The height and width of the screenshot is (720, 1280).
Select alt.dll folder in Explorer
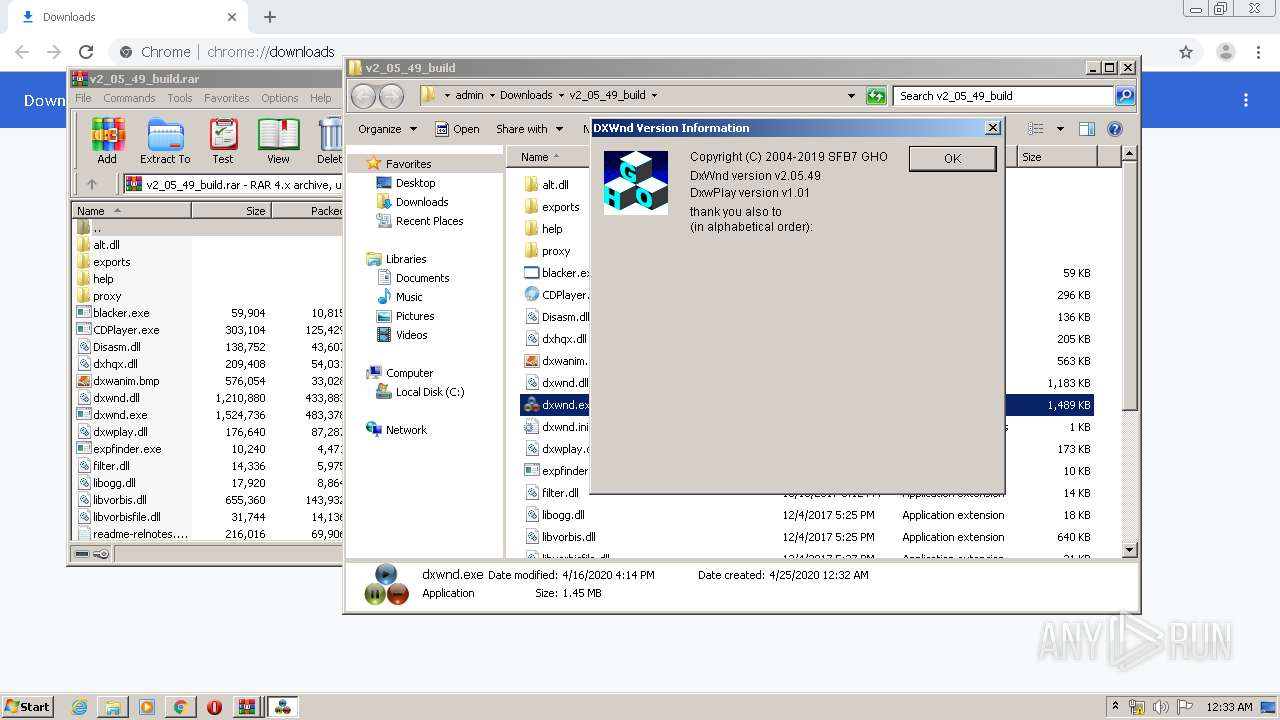pyautogui.click(x=547, y=185)
